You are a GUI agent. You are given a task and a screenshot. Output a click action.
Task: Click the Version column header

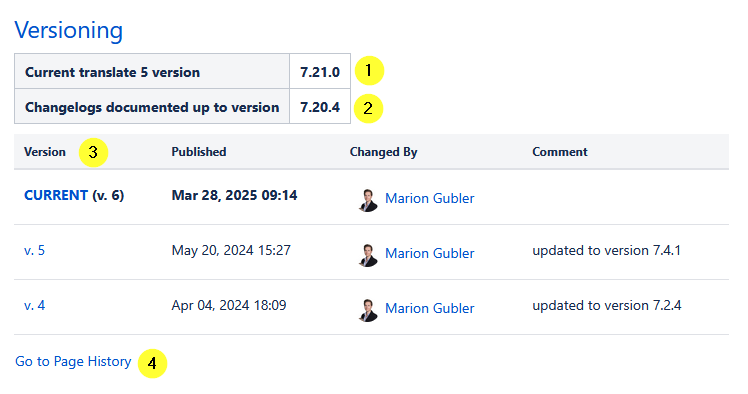pyautogui.click(x=45, y=152)
